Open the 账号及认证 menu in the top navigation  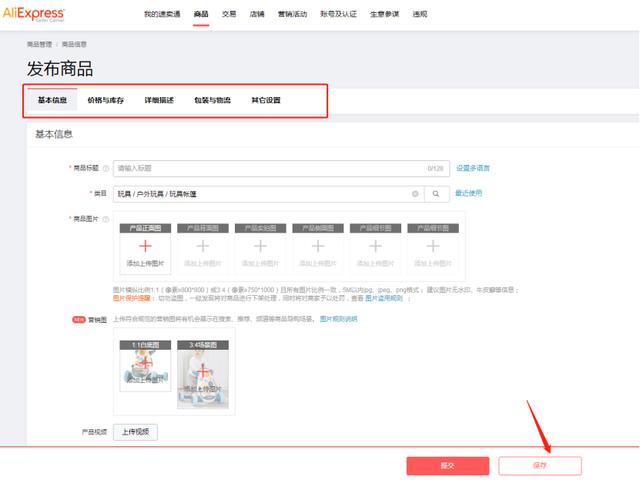pos(338,14)
